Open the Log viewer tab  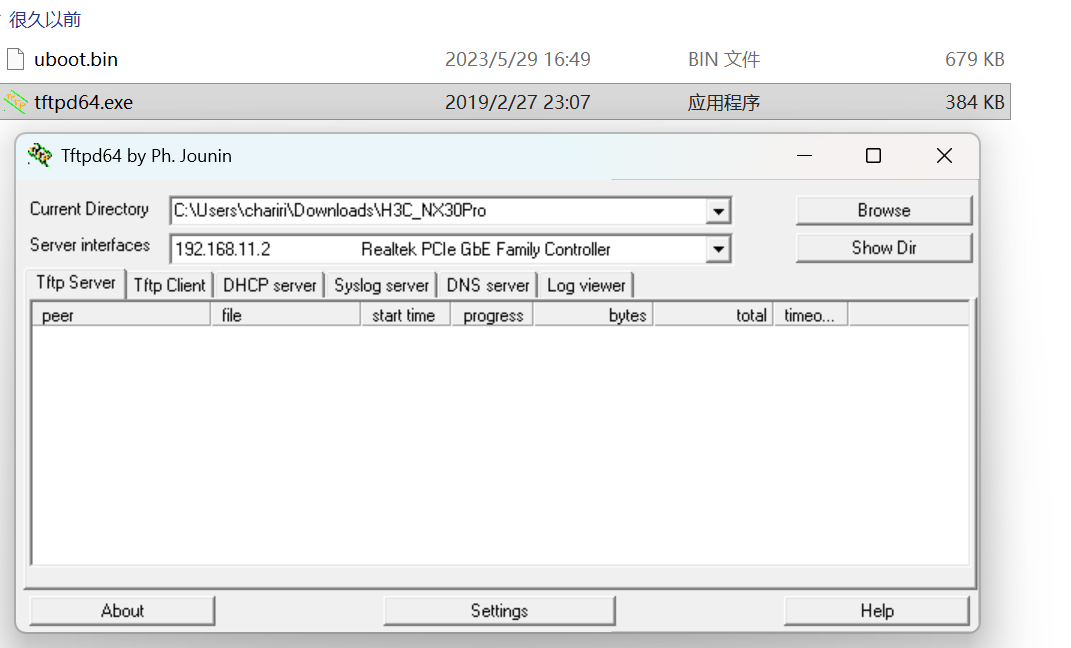pyautogui.click(x=586, y=285)
